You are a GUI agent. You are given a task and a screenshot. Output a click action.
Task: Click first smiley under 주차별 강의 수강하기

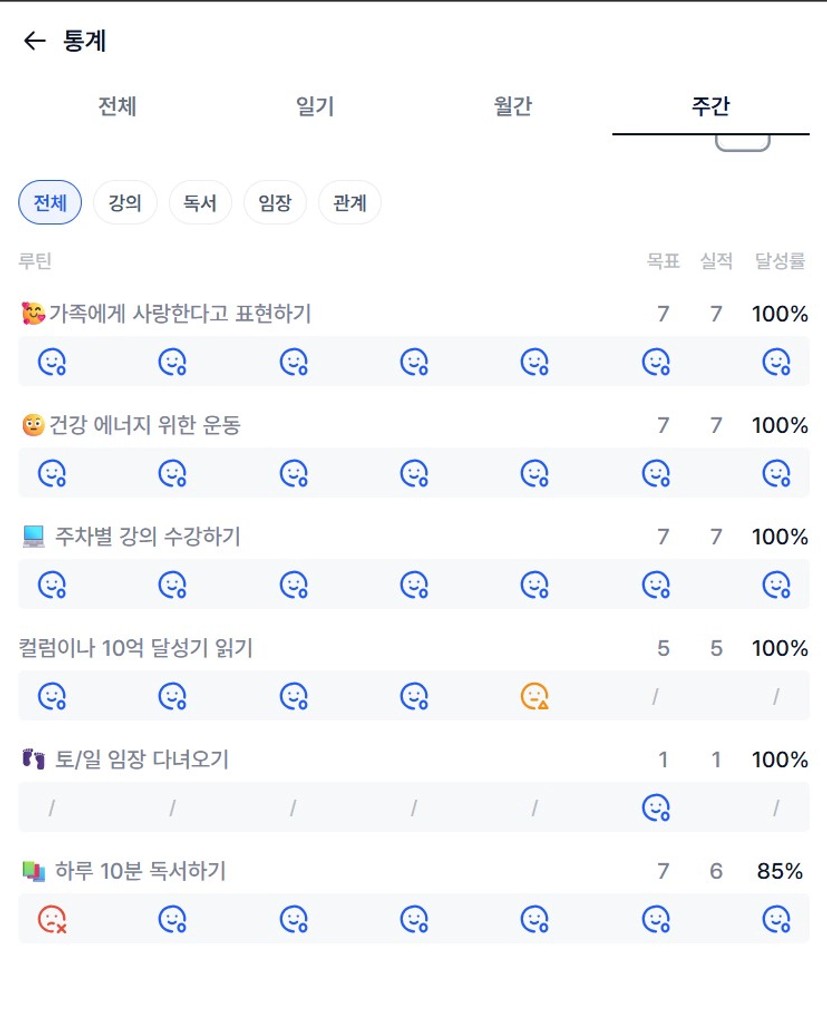52,584
